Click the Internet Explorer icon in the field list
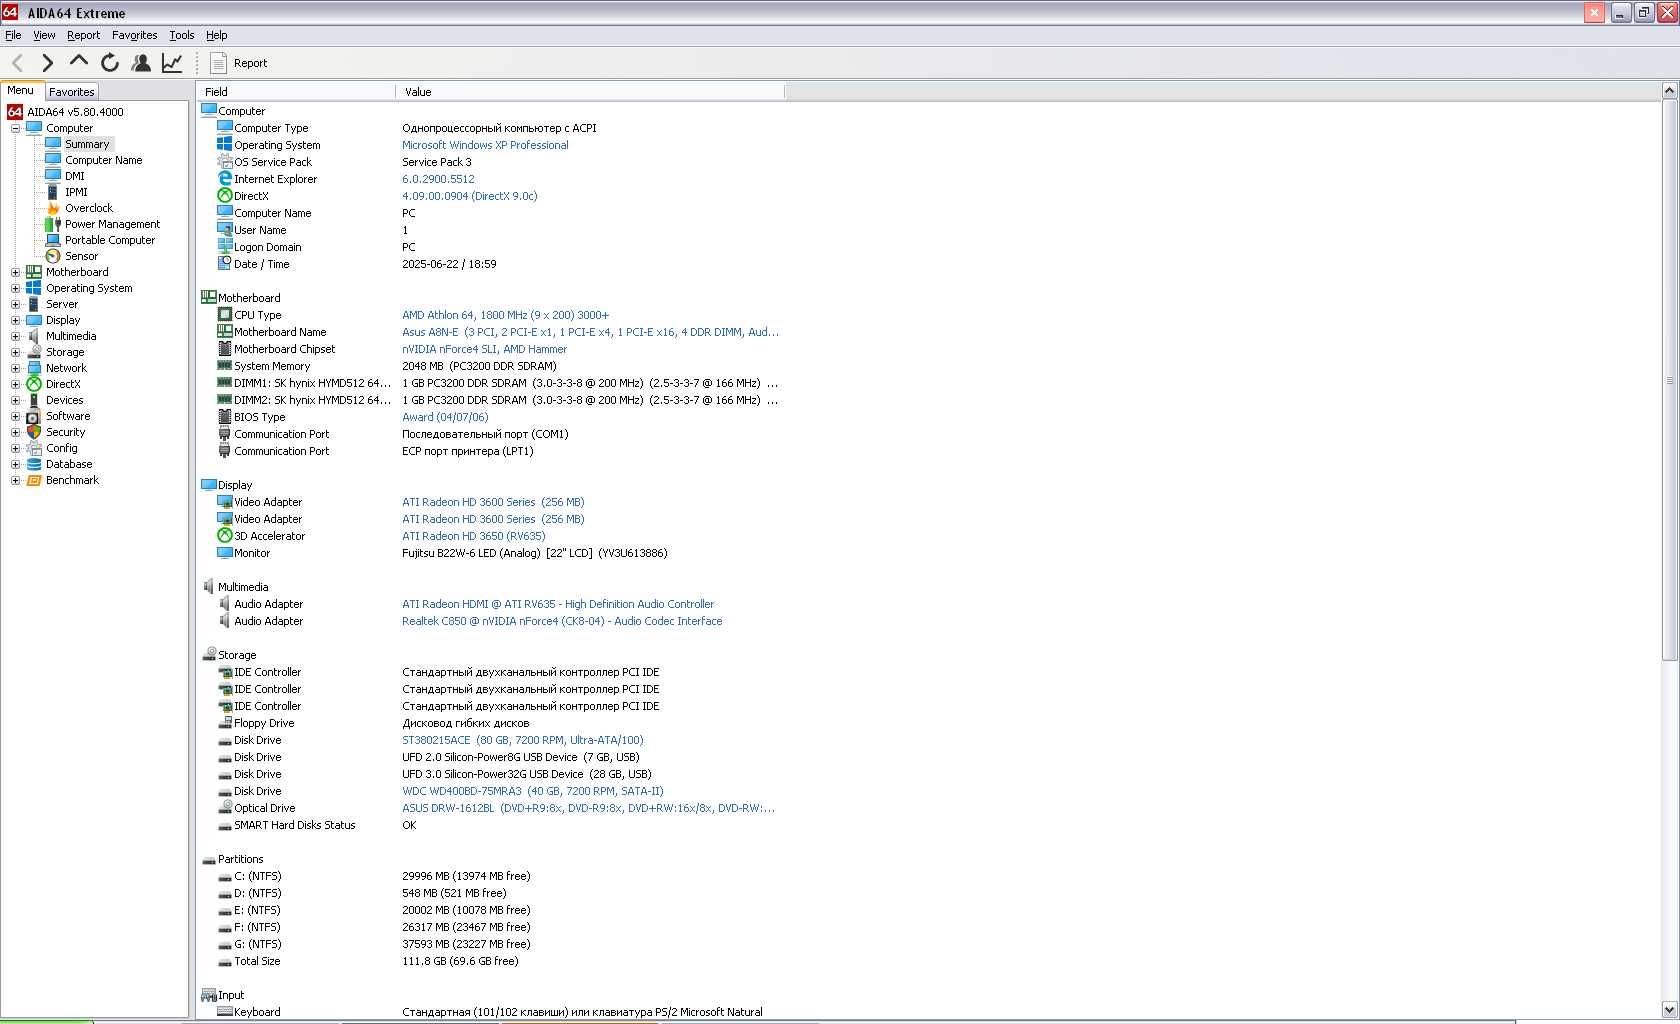 pos(225,179)
